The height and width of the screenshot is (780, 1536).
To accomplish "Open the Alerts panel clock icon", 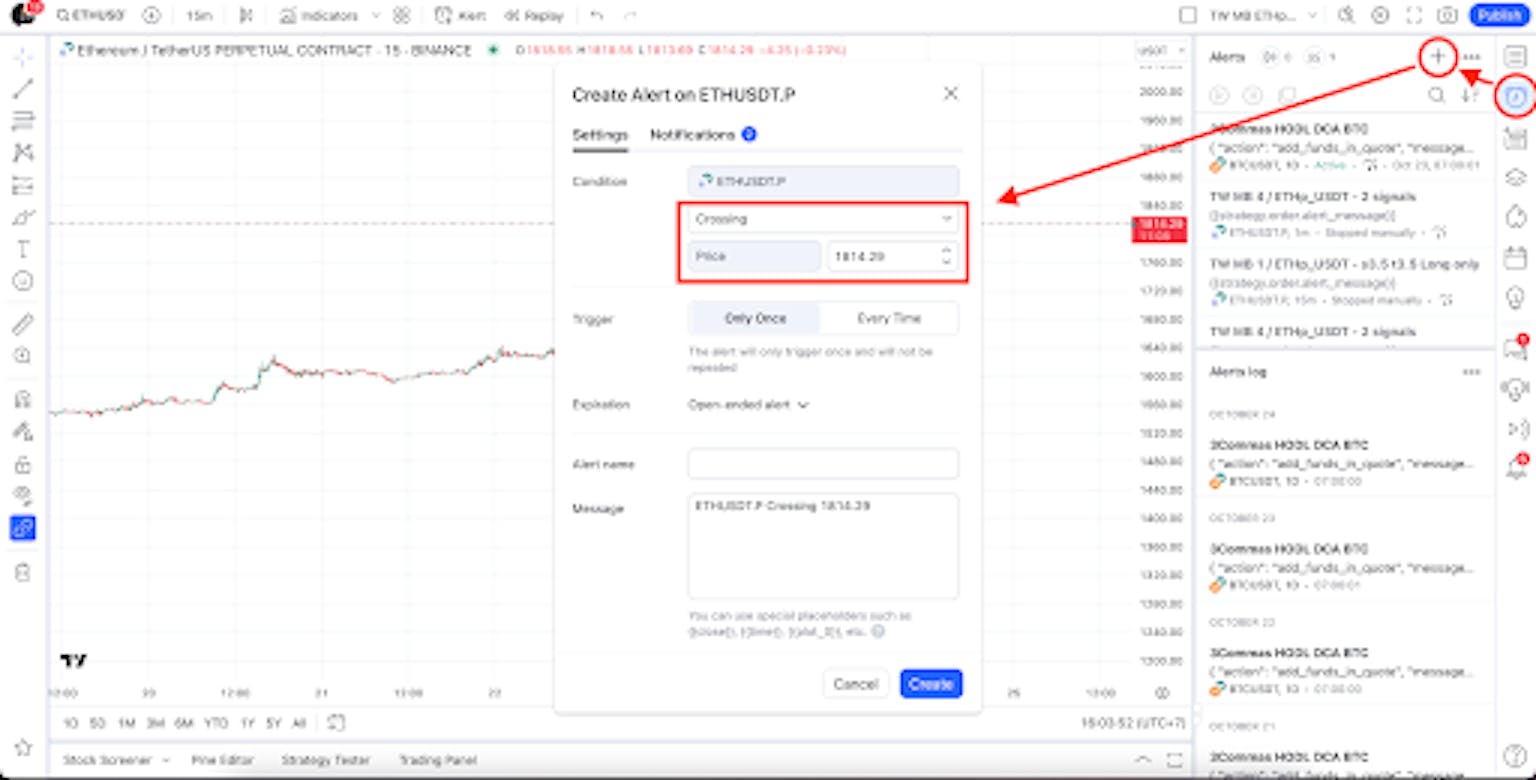I will [1516, 99].
